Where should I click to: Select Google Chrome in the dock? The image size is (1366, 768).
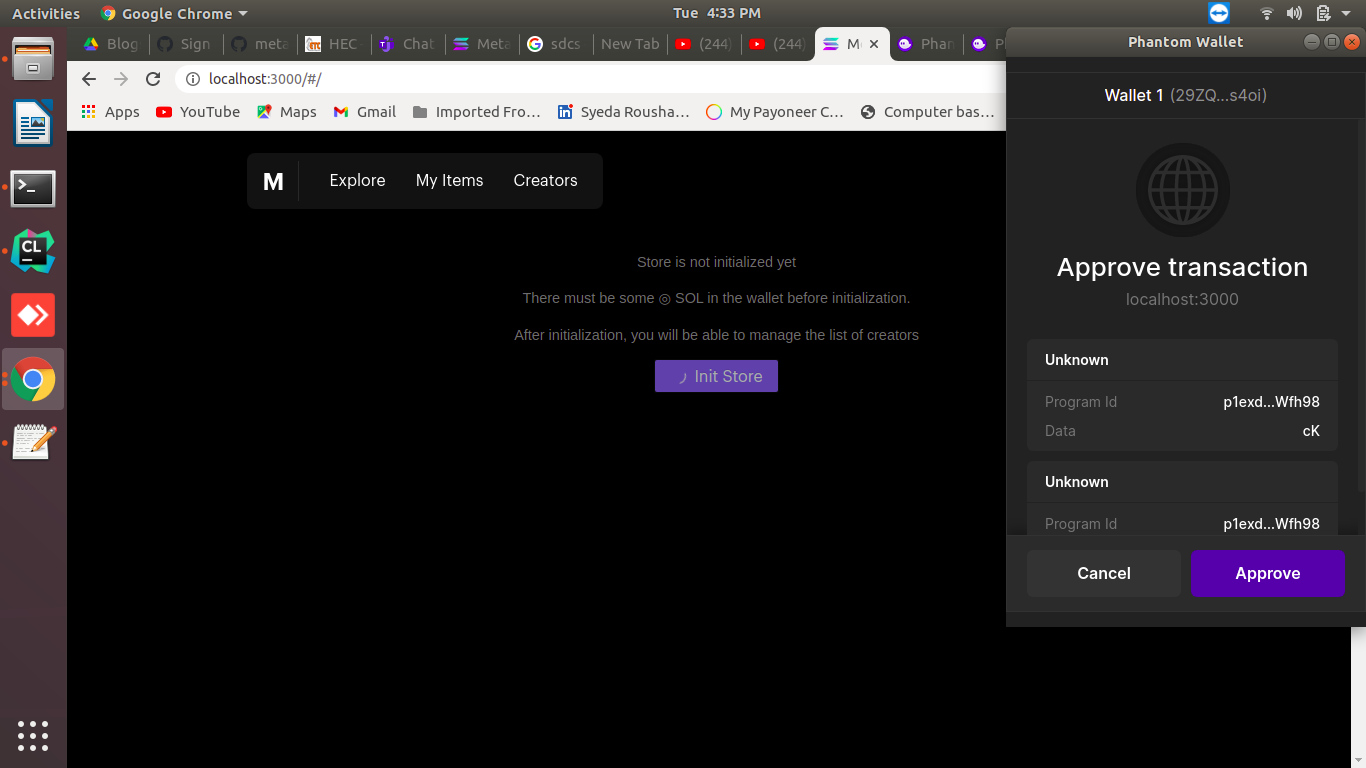[33, 379]
